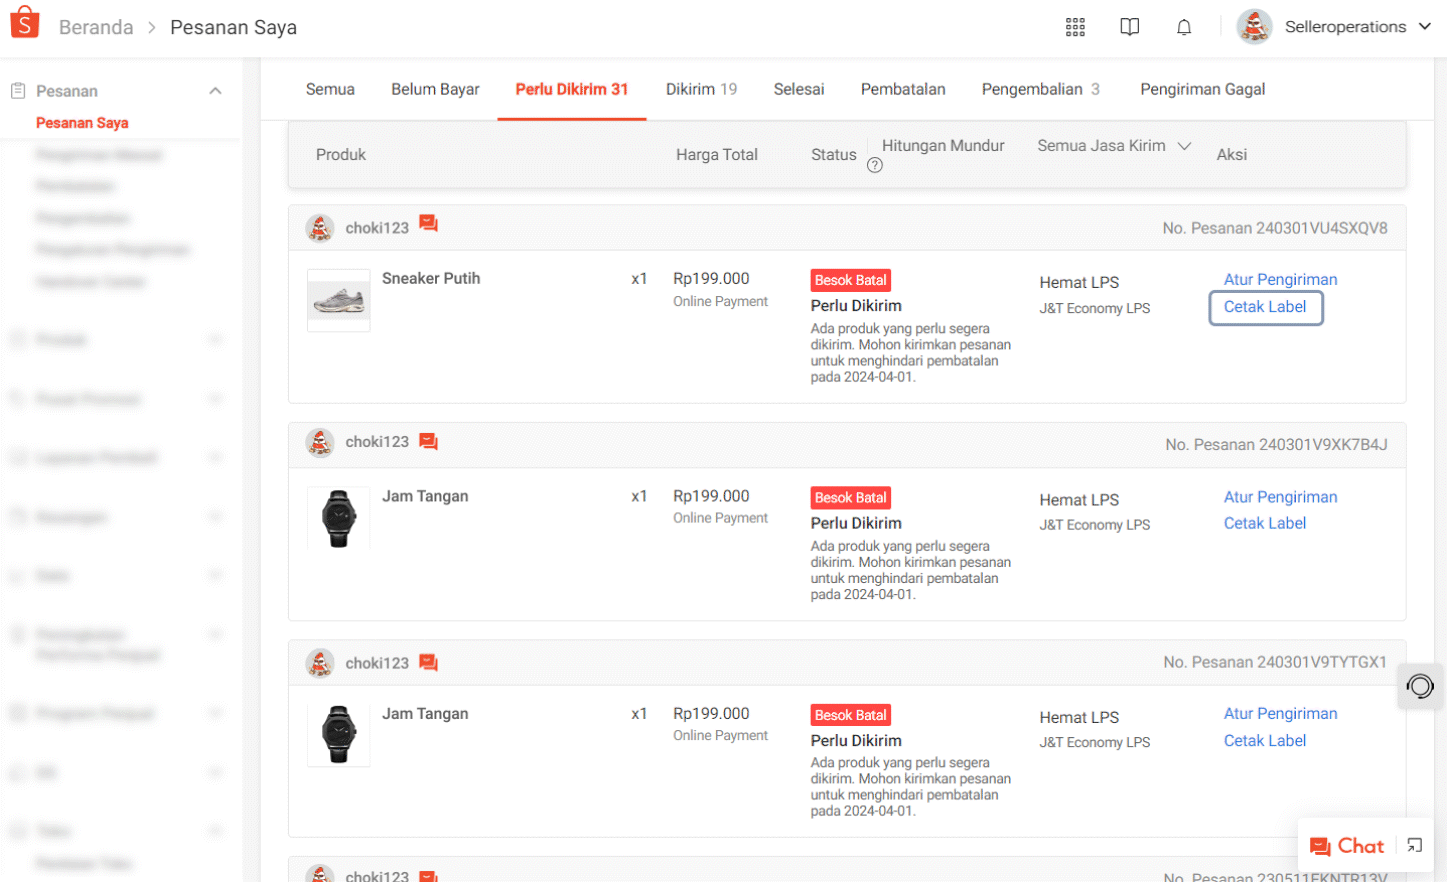Click Atur Pengiriman for the Jam Tangan order
The height and width of the screenshot is (882, 1447).
pos(1281,497)
